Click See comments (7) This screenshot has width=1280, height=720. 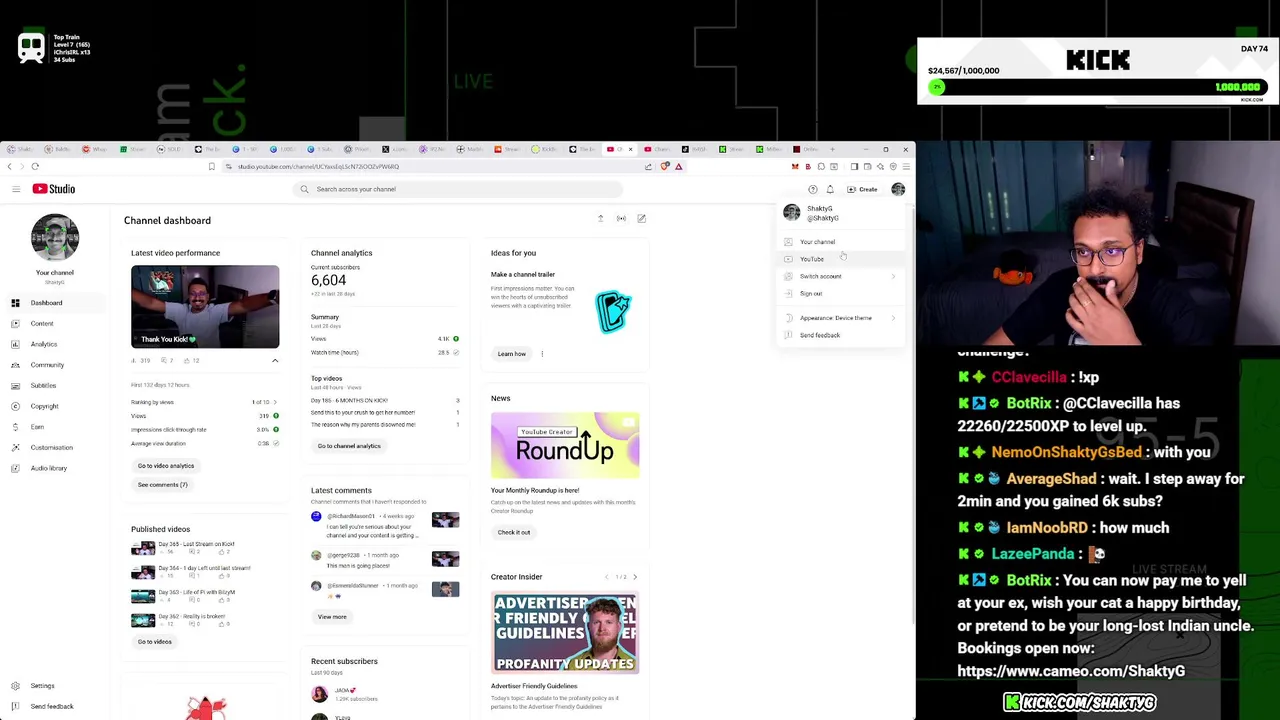pyautogui.click(x=162, y=485)
